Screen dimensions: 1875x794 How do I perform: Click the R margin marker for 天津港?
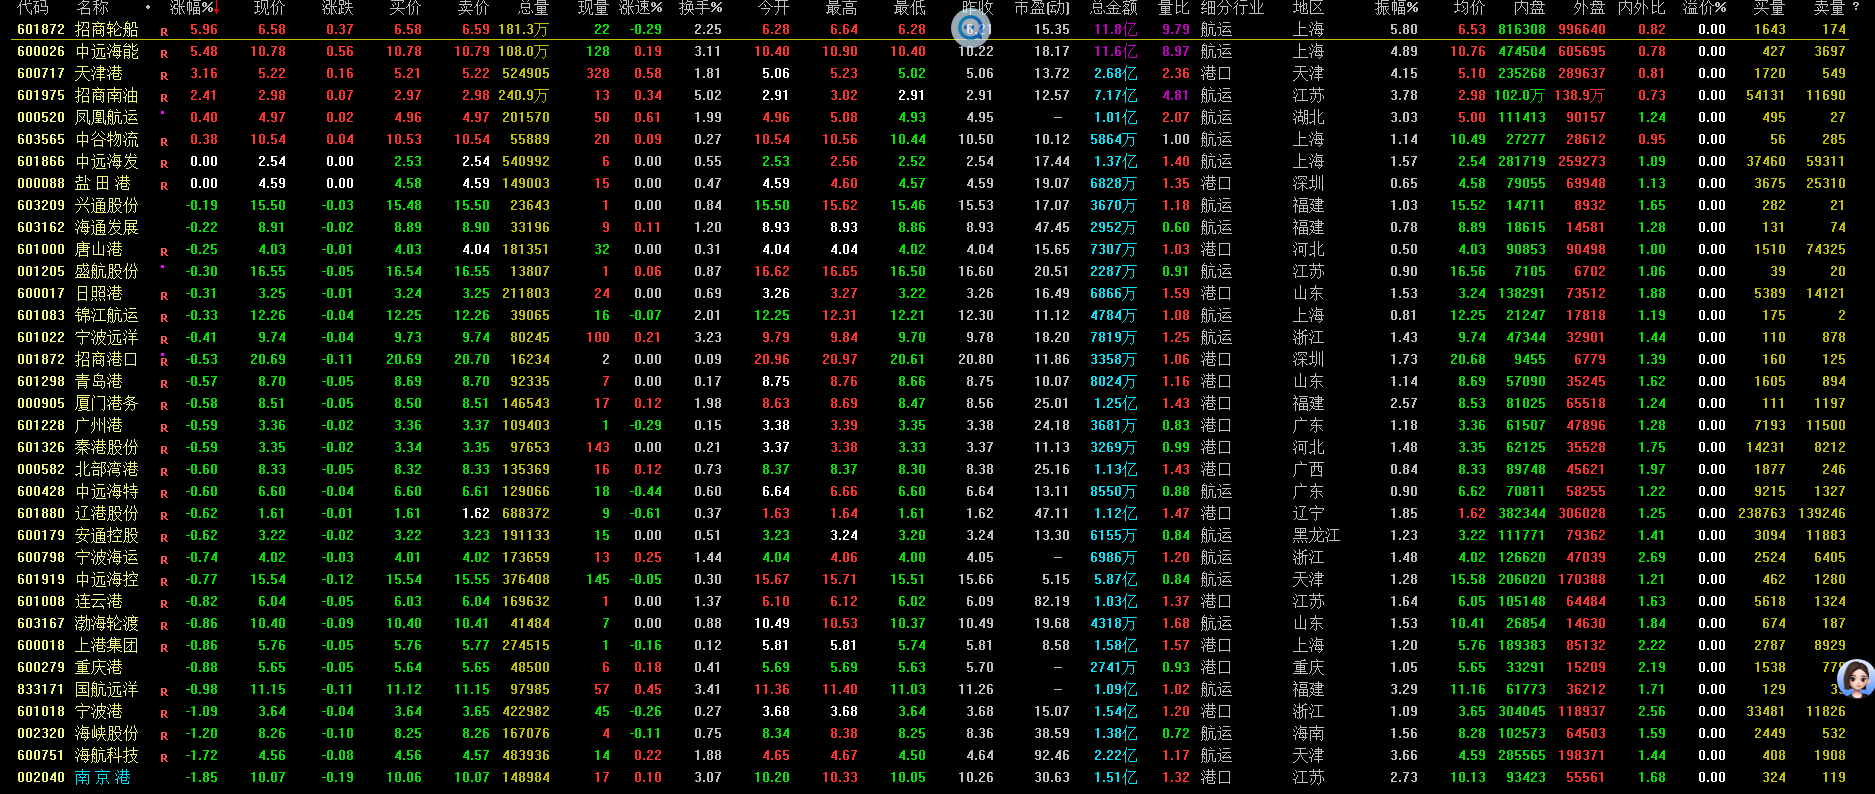click(x=164, y=76)
